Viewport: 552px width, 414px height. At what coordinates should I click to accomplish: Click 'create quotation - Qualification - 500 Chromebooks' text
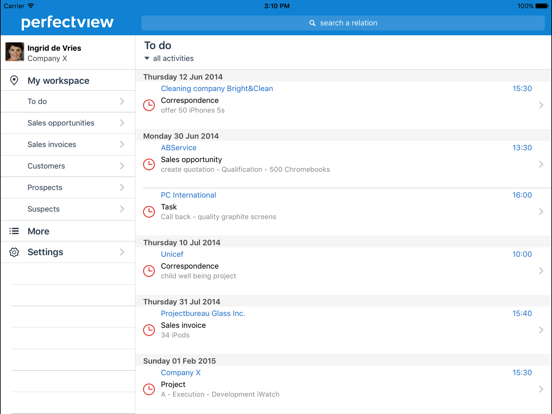(x=245, y=169)
